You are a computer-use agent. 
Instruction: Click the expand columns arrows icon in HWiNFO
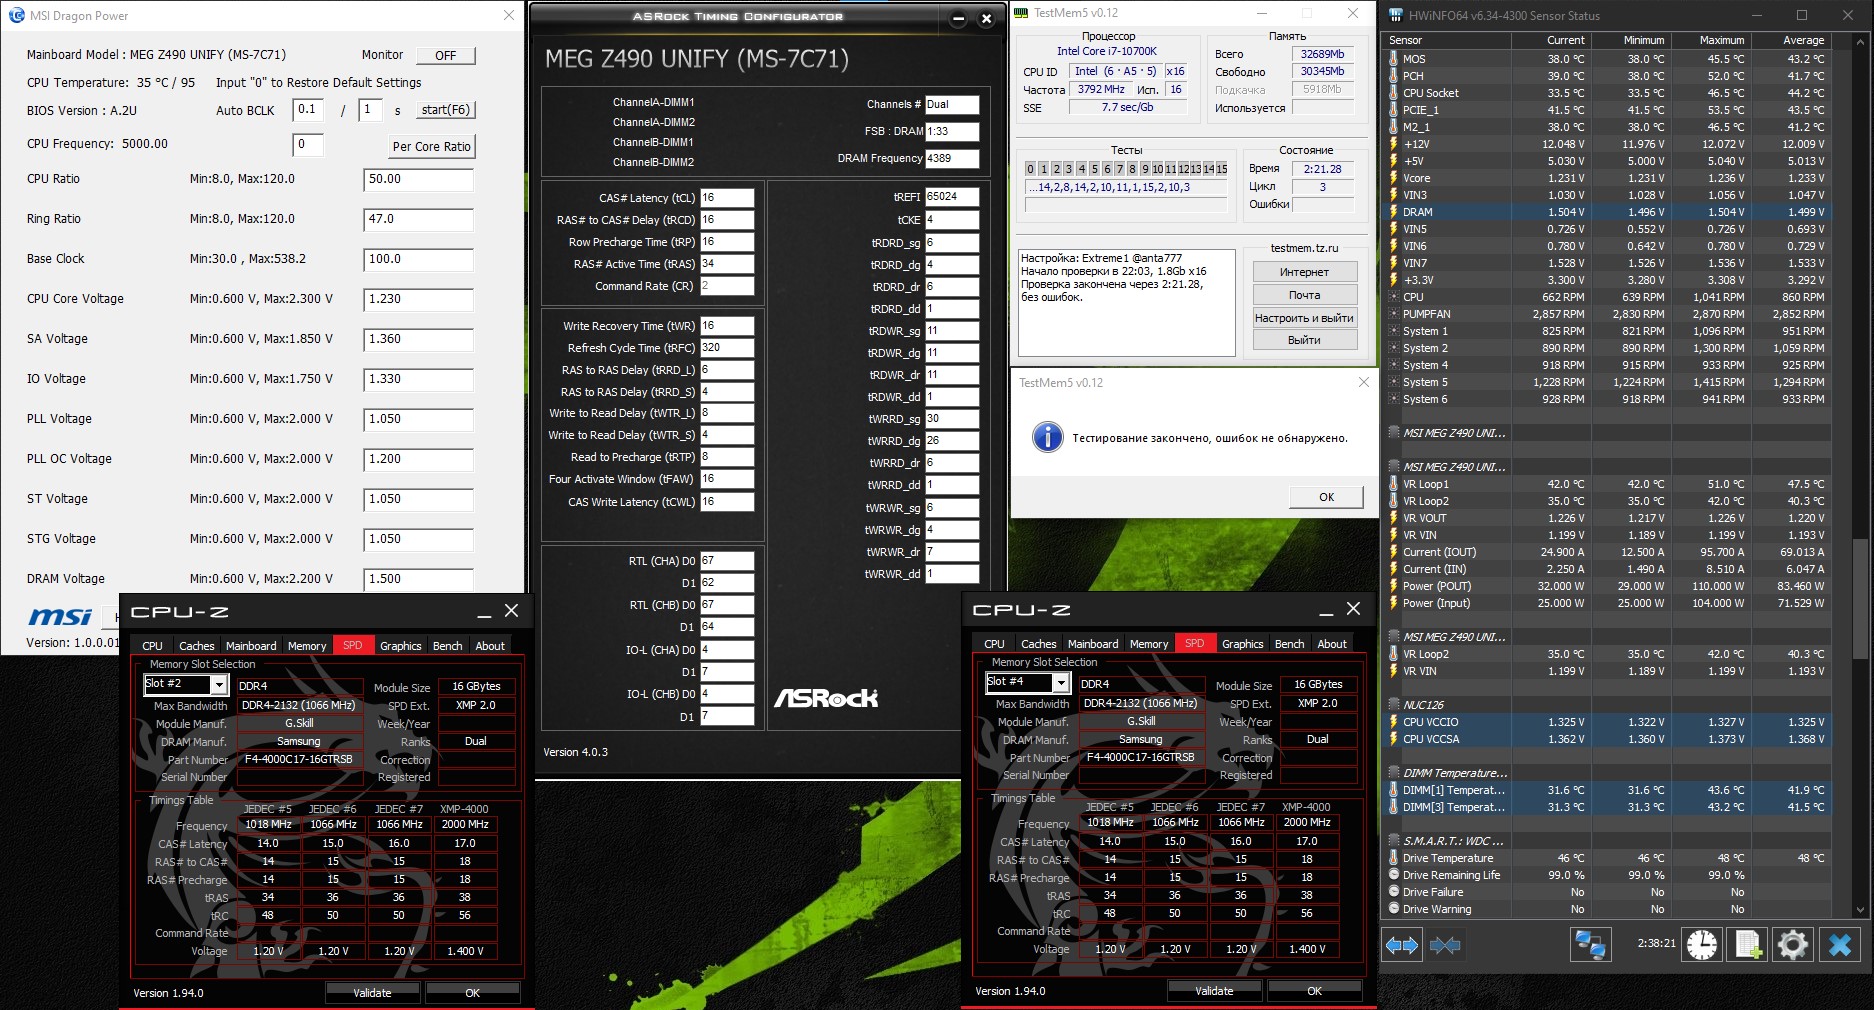pyautogui.click(x=1401, y=945)
